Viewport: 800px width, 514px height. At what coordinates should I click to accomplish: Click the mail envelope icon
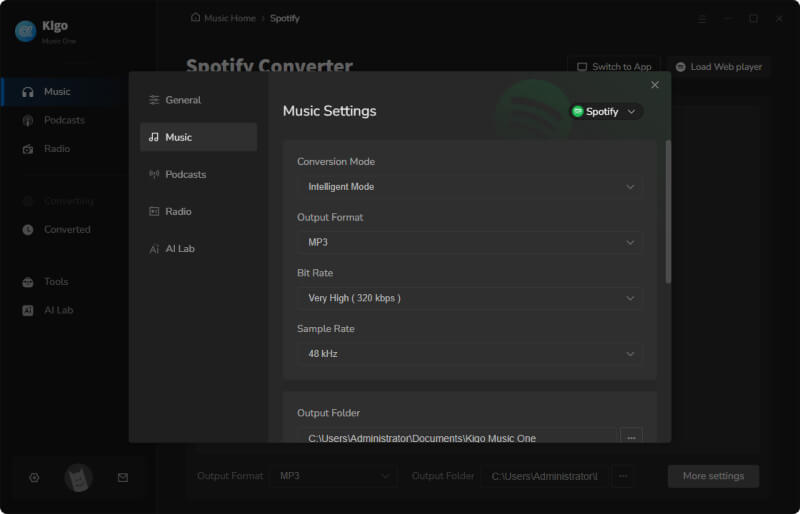[123, 478]
